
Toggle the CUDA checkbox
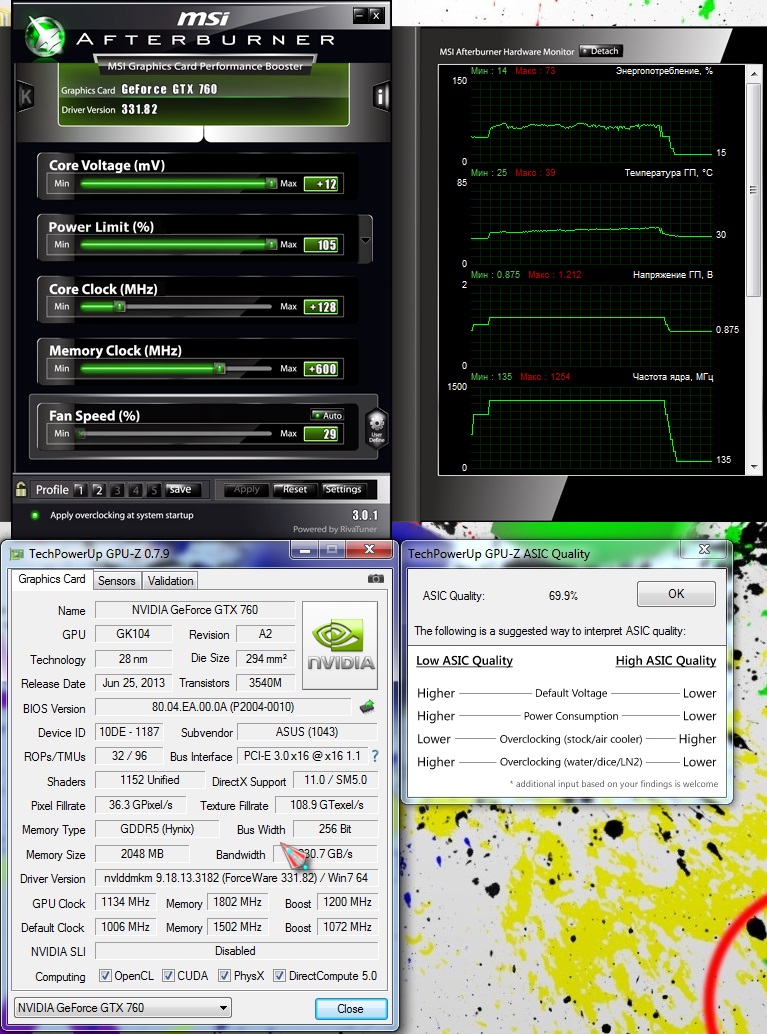click(x=168, y=975)
